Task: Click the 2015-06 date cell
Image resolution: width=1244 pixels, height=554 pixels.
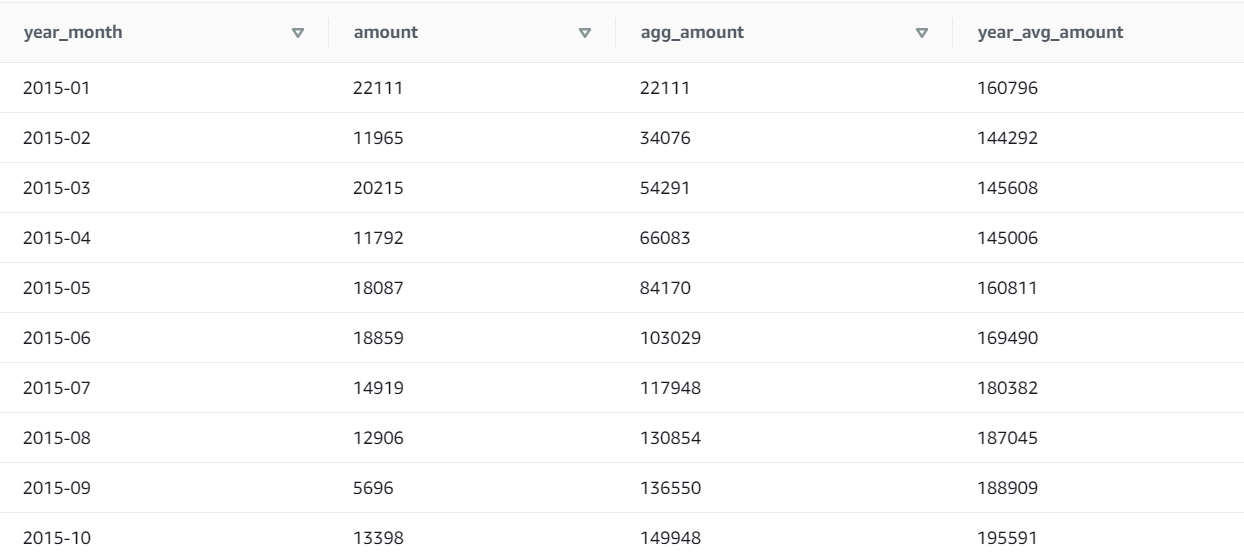Action: (57, 338)
